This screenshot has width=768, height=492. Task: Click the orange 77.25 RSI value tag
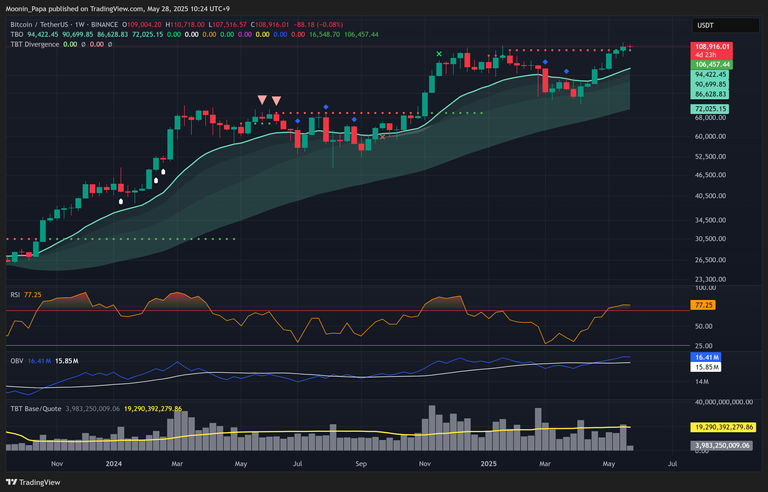[x=702, y=303]
